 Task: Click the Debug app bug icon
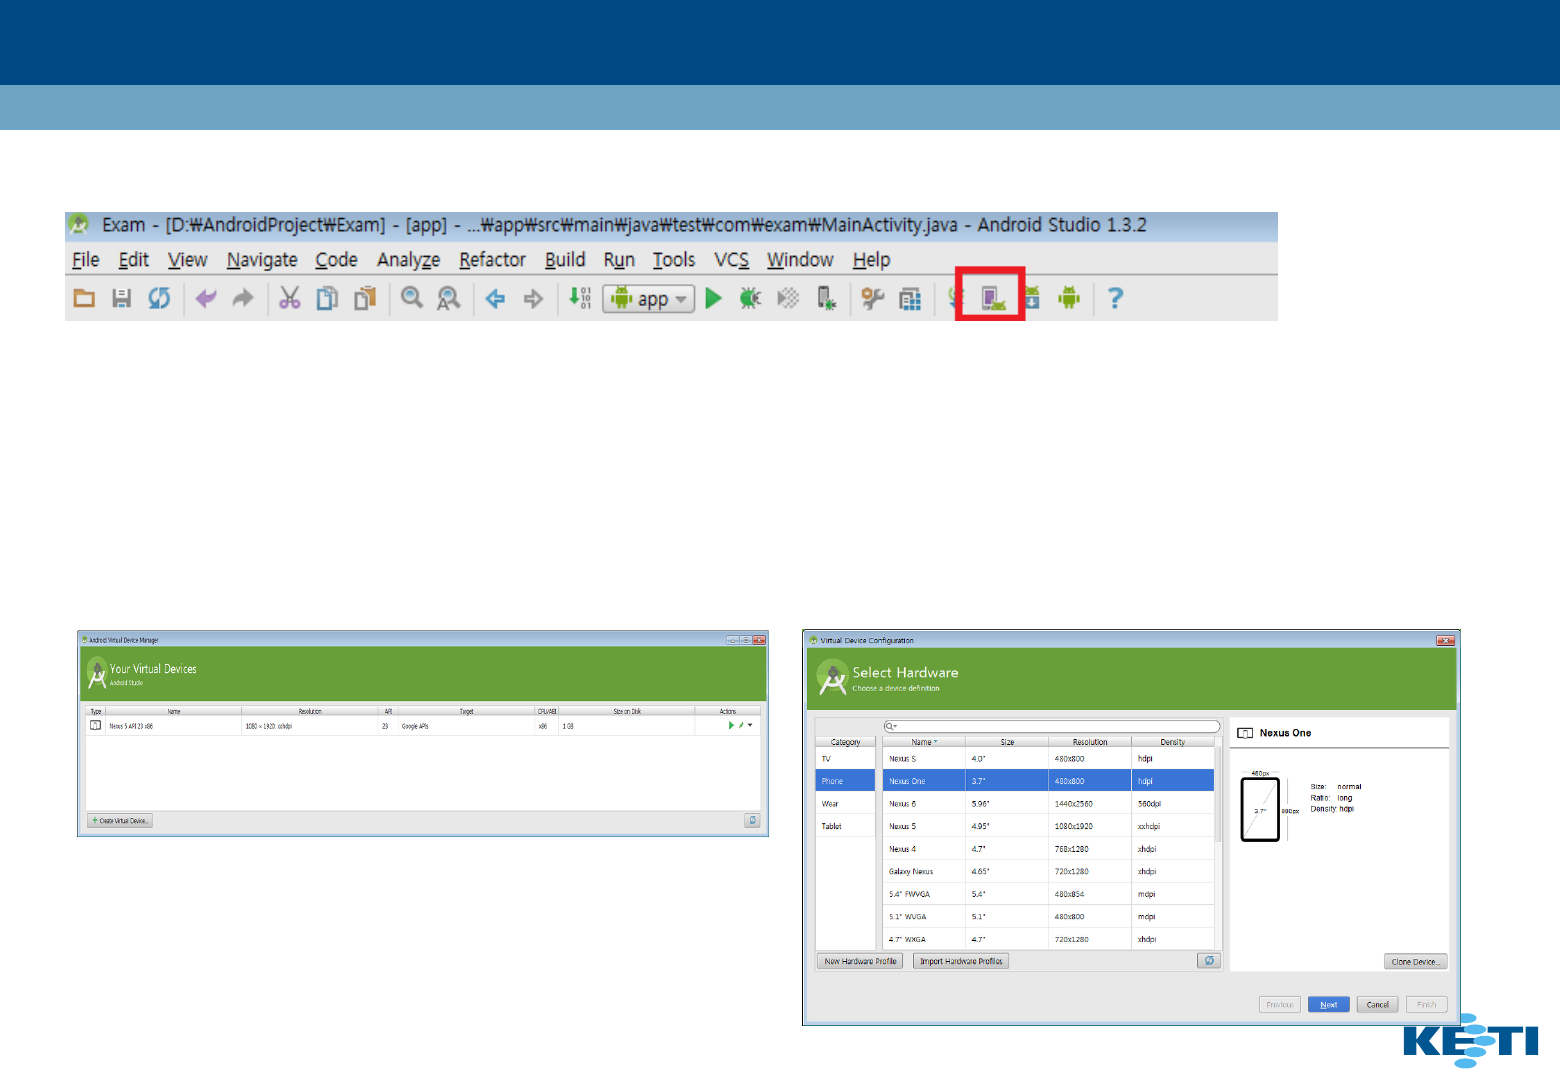click(x=750, y=298)
